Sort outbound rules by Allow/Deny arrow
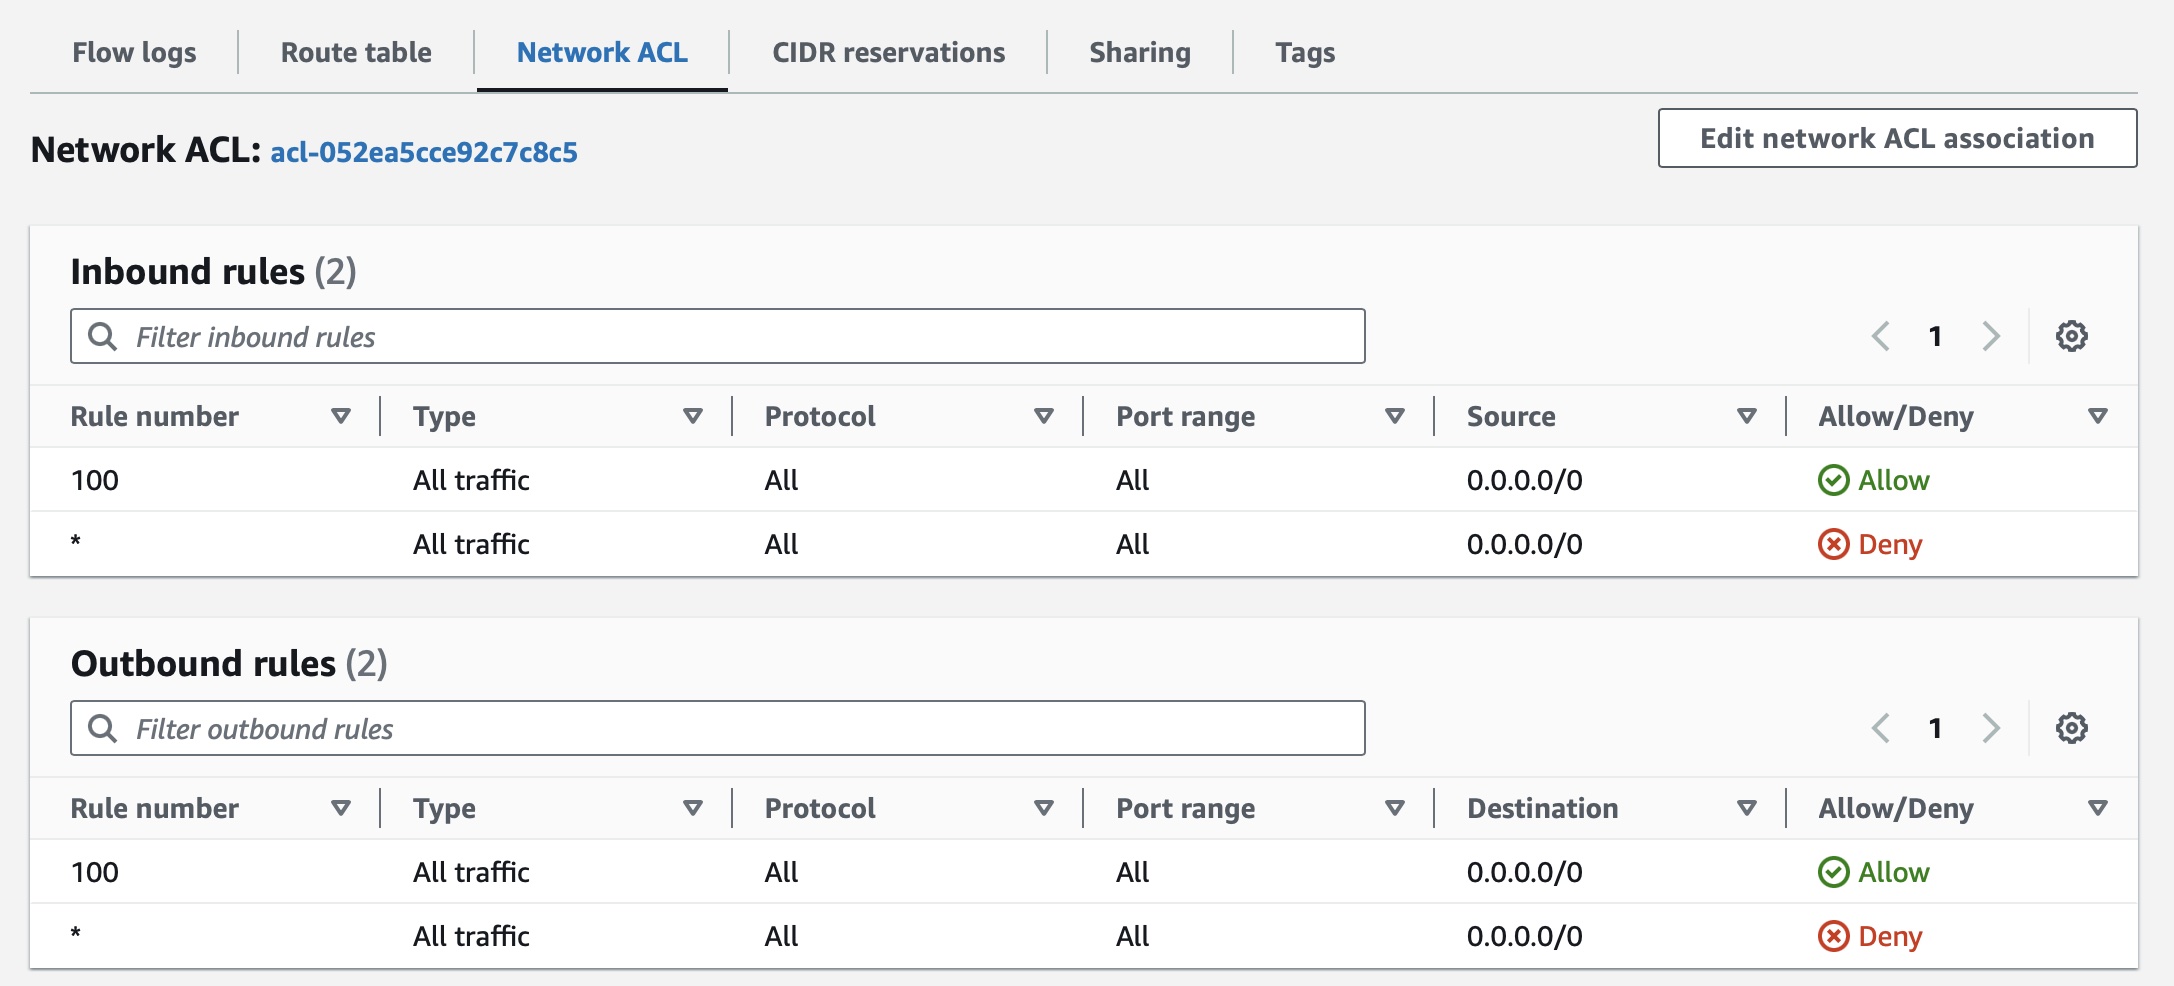 point(2098,808)
